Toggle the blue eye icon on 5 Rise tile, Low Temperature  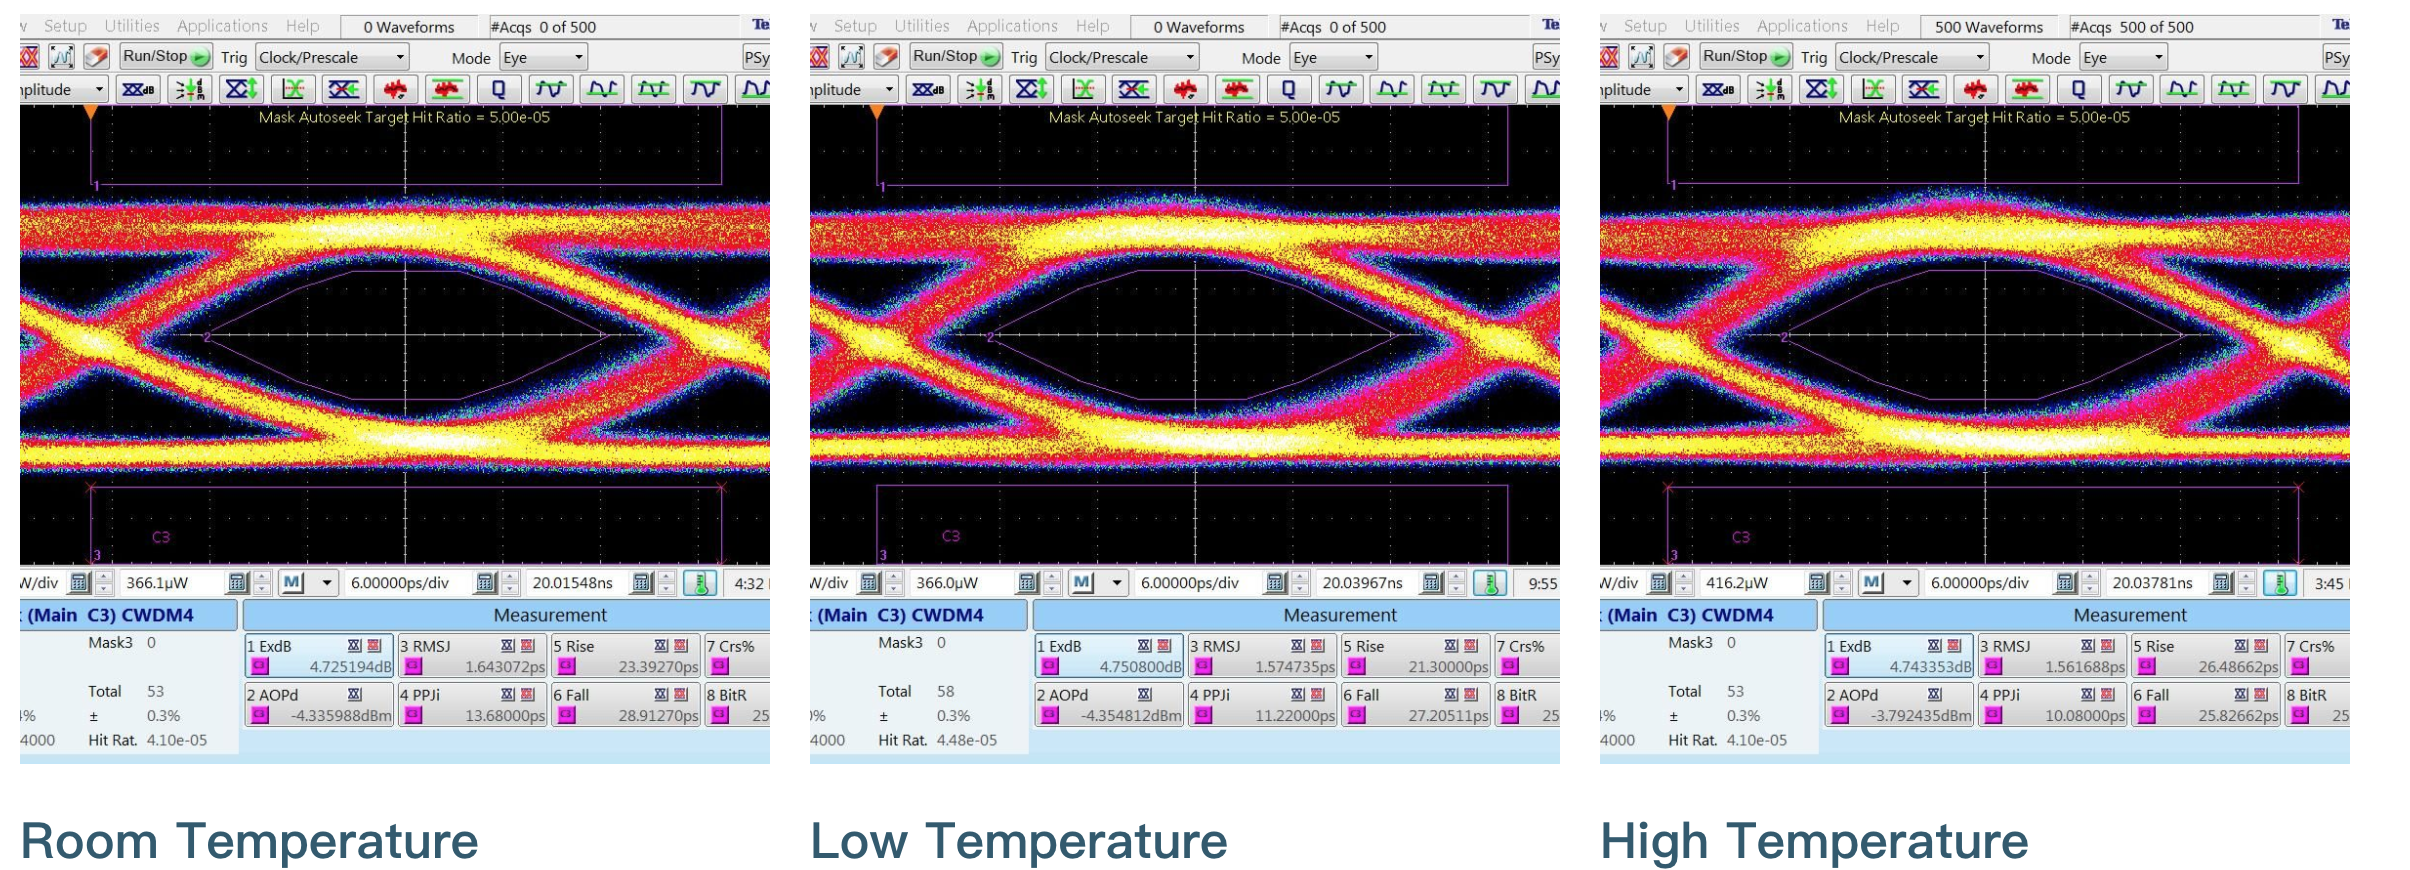[1452, 646]
